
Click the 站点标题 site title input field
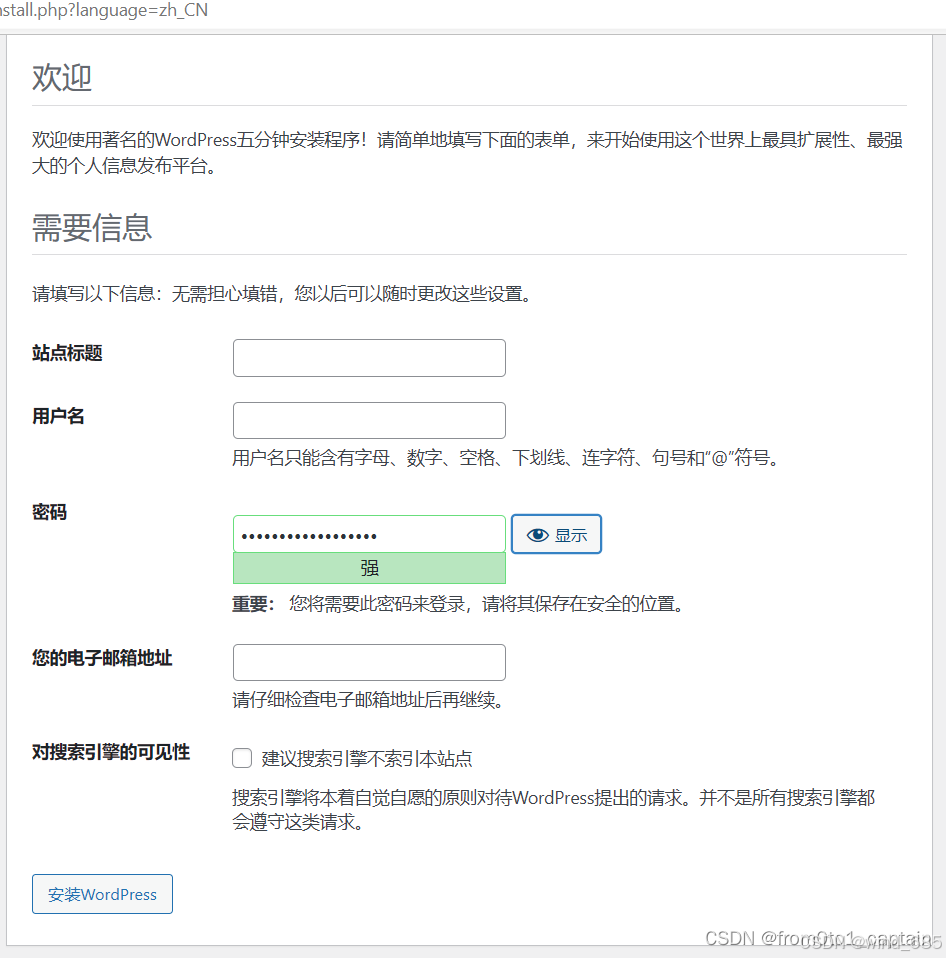point(369,358)
